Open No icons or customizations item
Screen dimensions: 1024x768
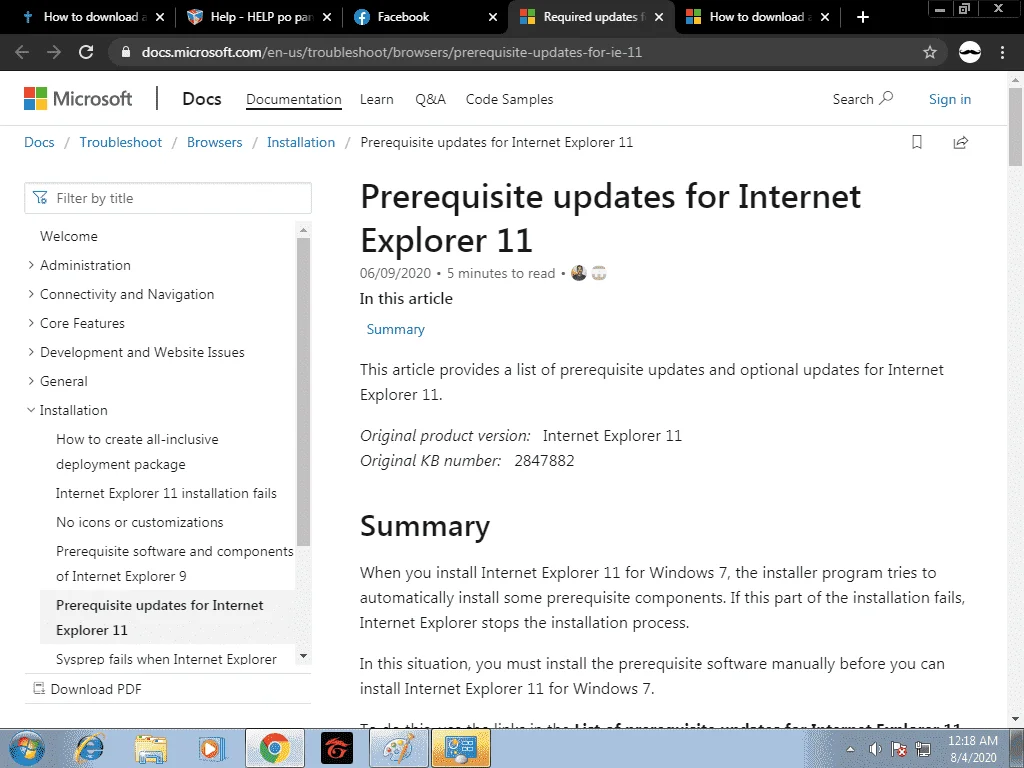140,522
